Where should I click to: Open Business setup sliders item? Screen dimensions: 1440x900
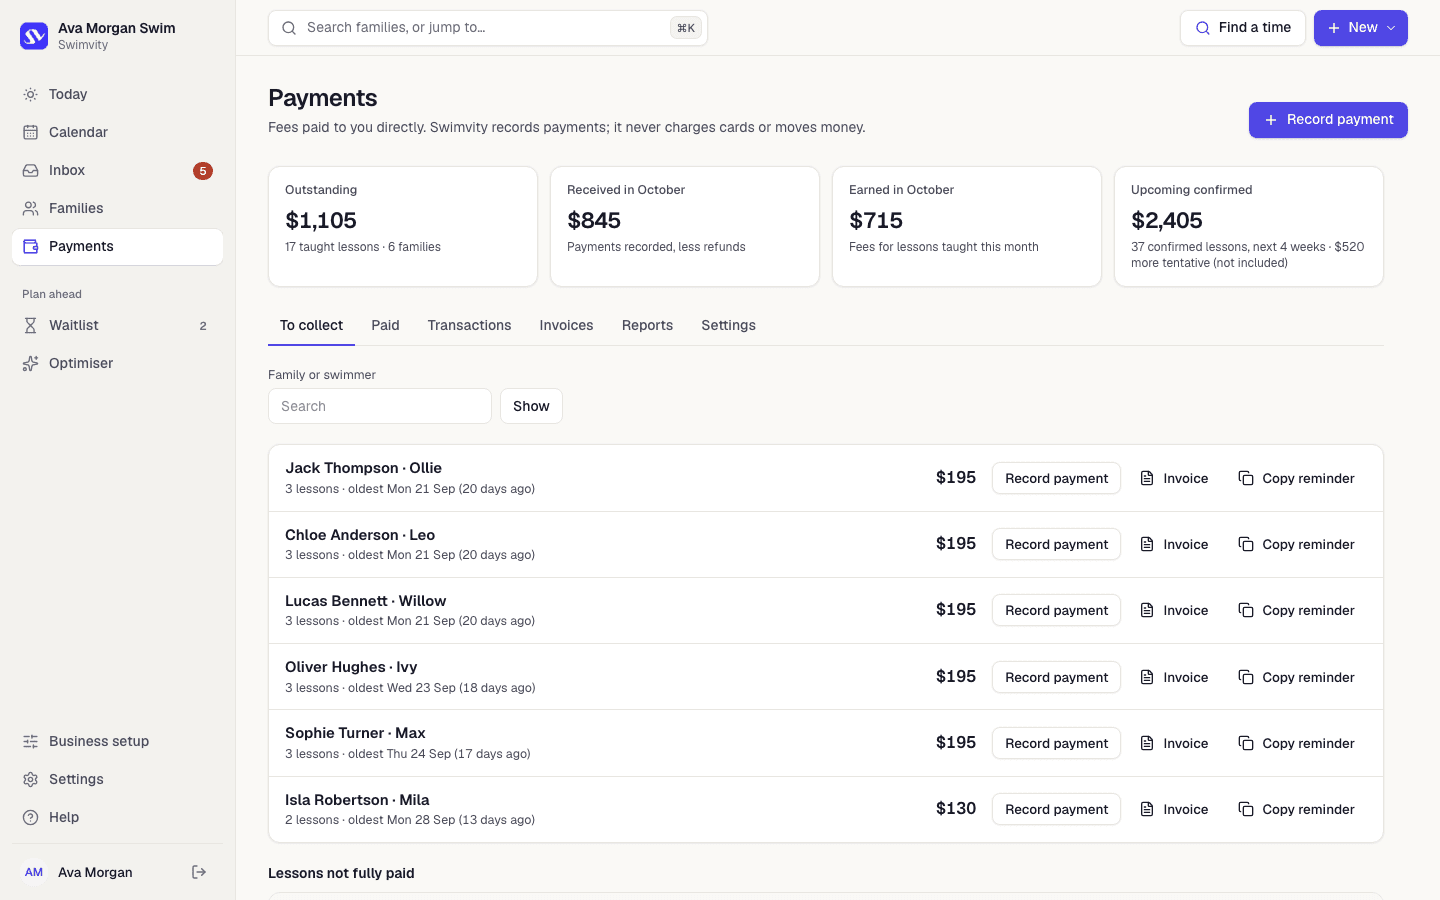coord(117,741)
